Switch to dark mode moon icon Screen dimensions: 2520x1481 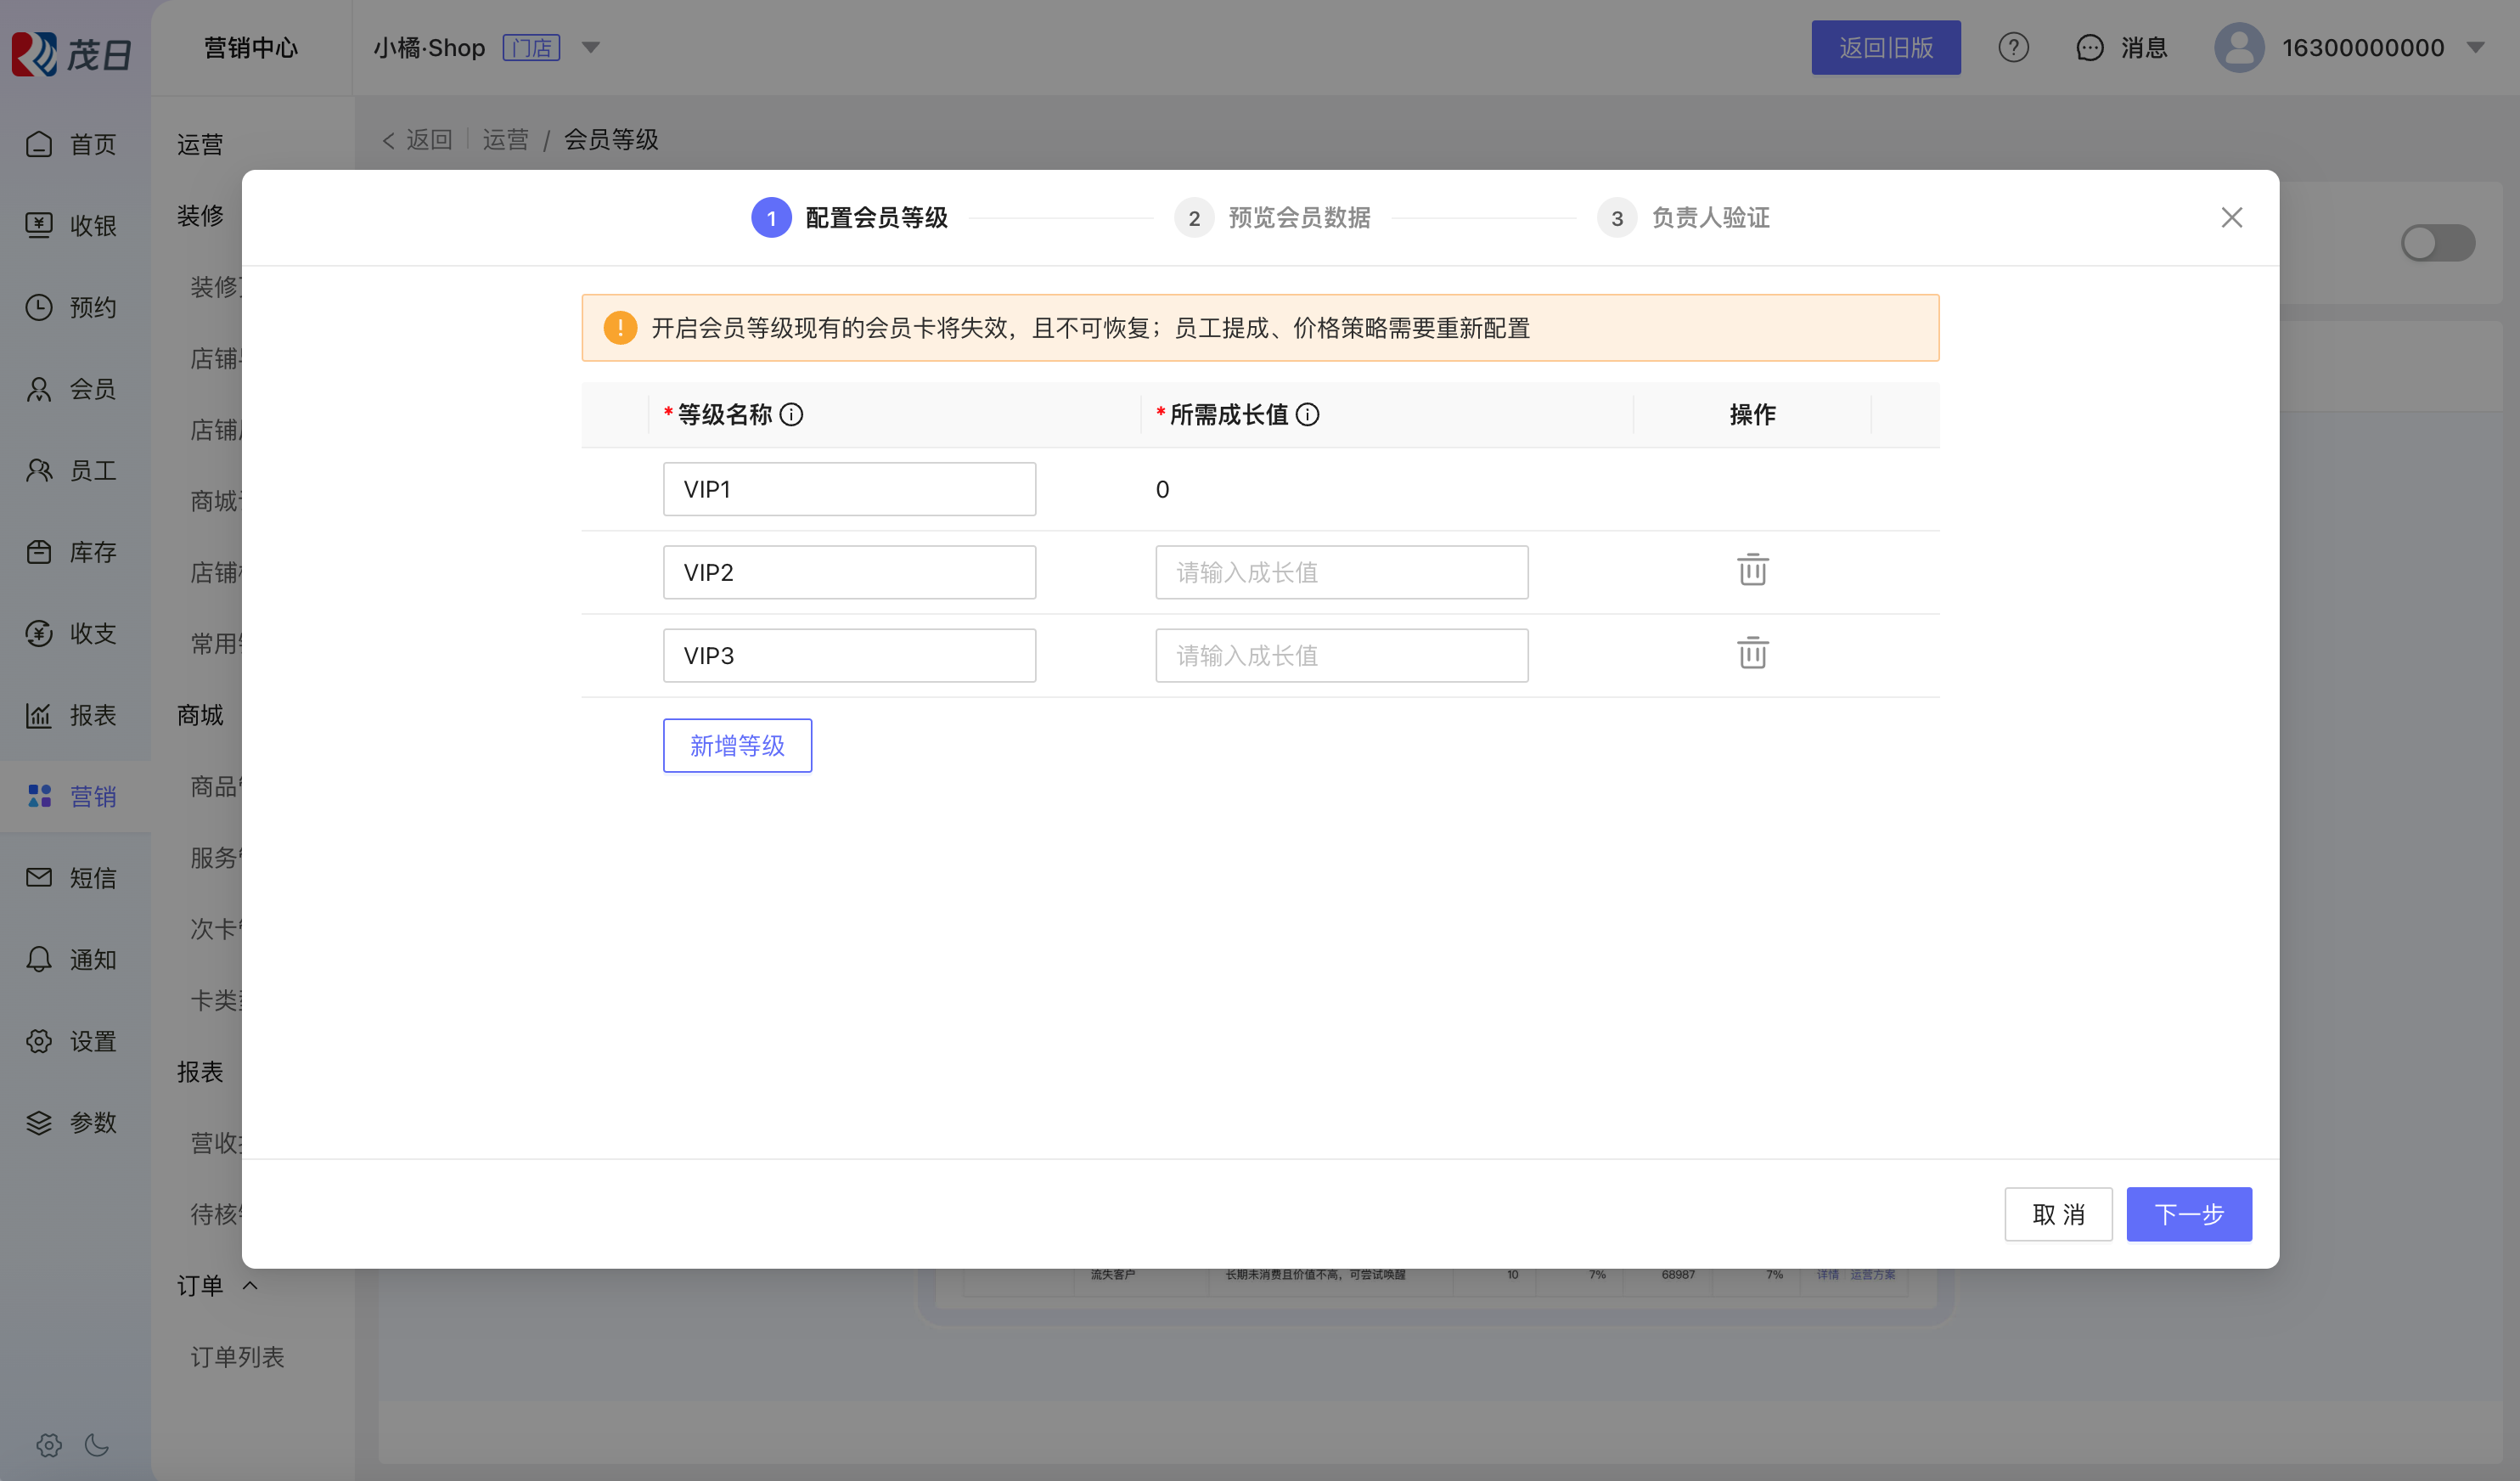(x=96, y=1444)
